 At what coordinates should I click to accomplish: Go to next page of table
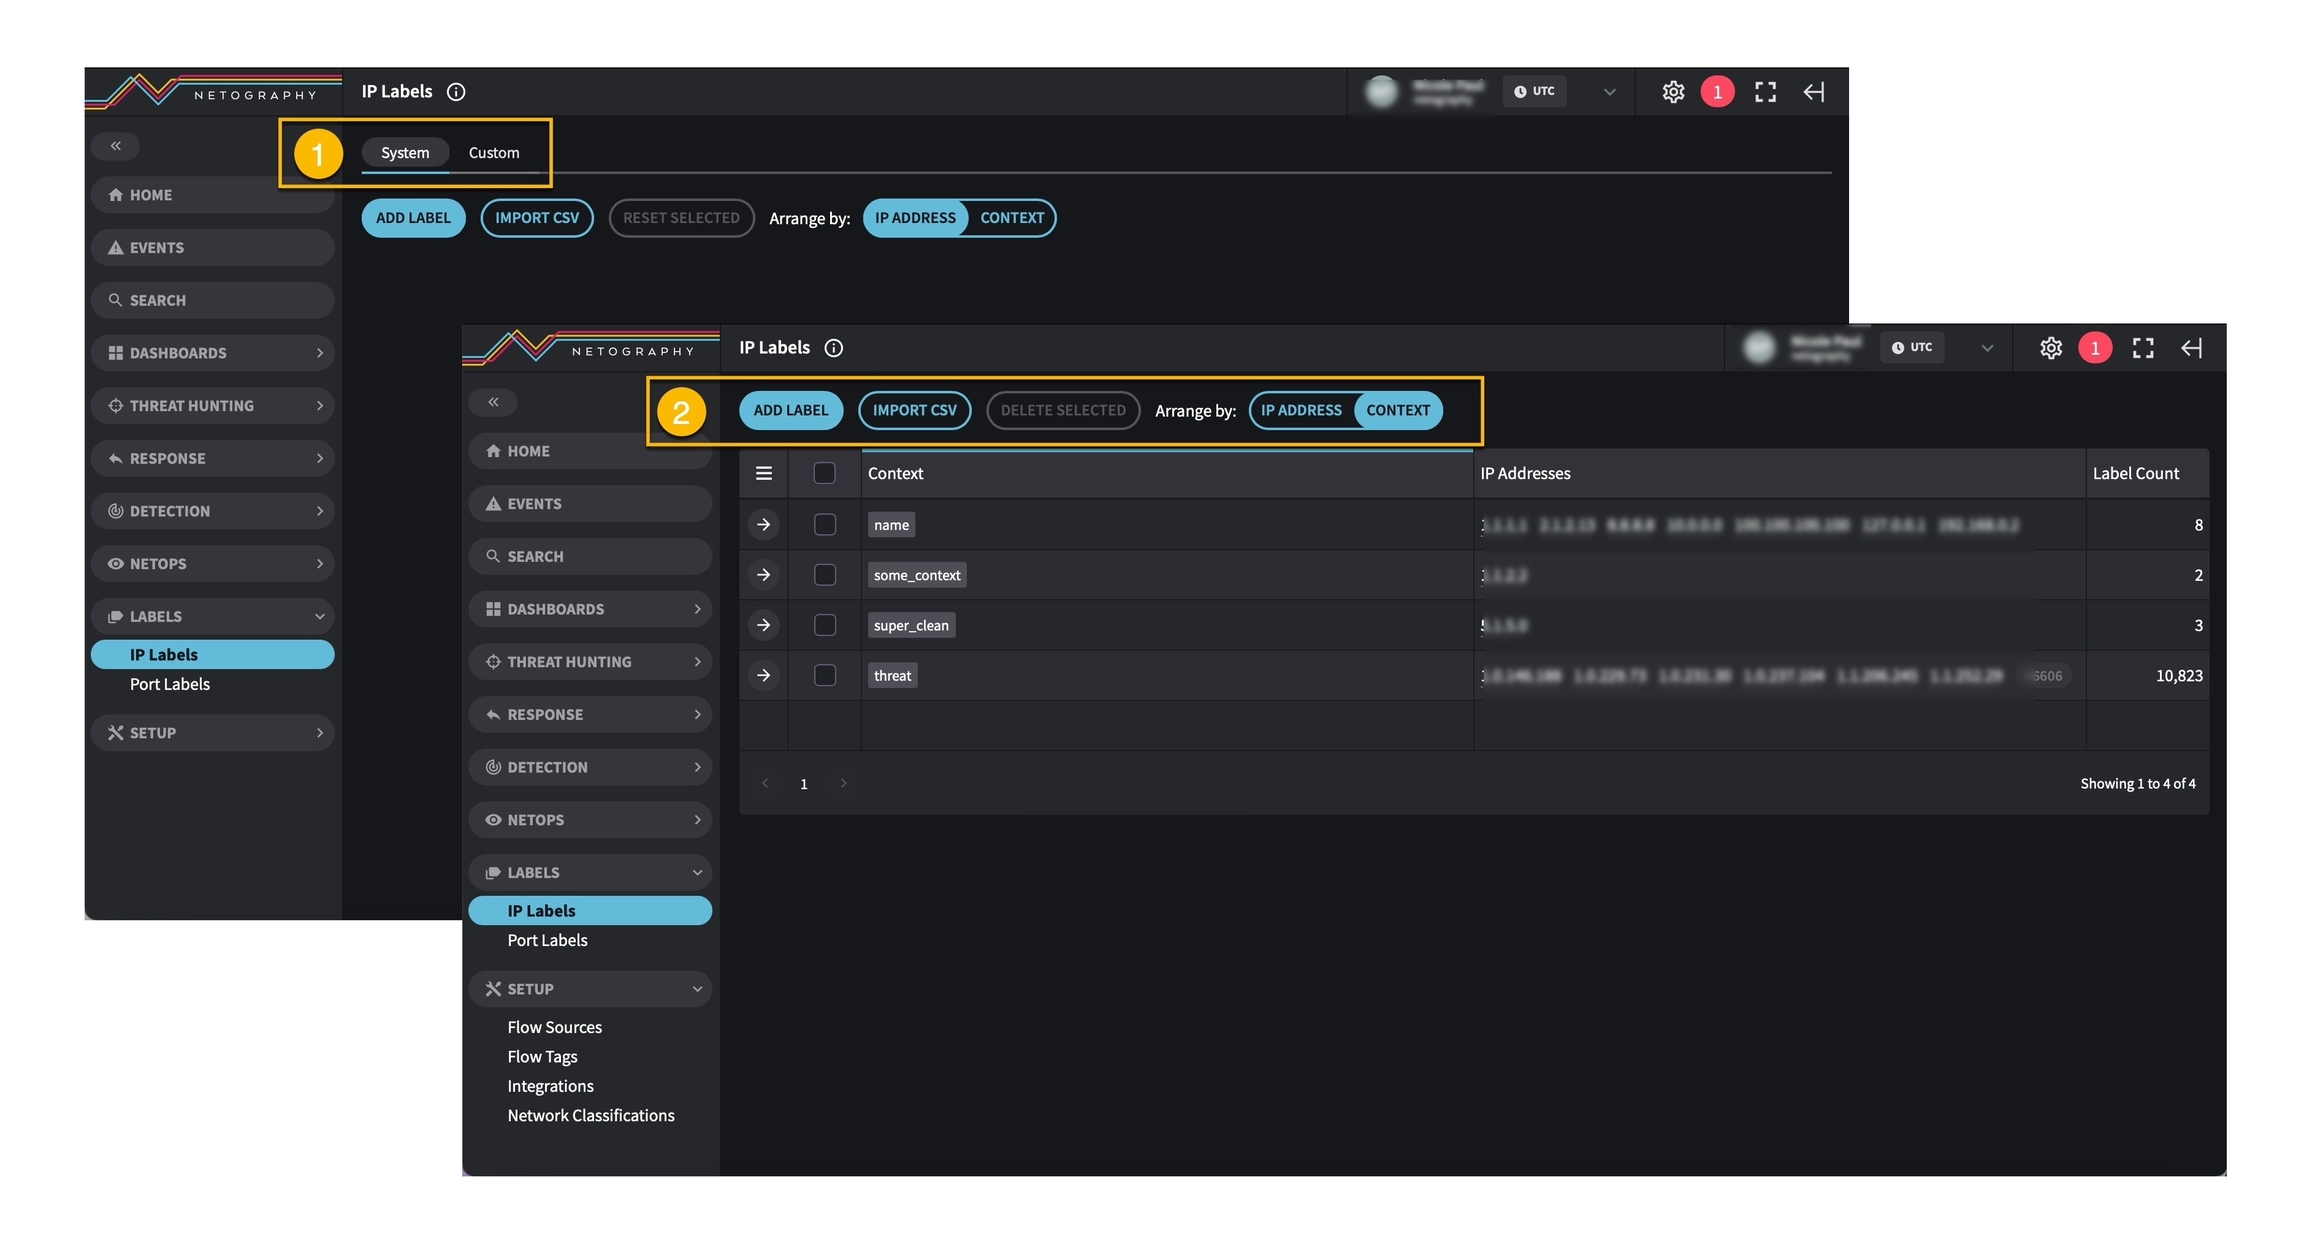tap(843, 784)
